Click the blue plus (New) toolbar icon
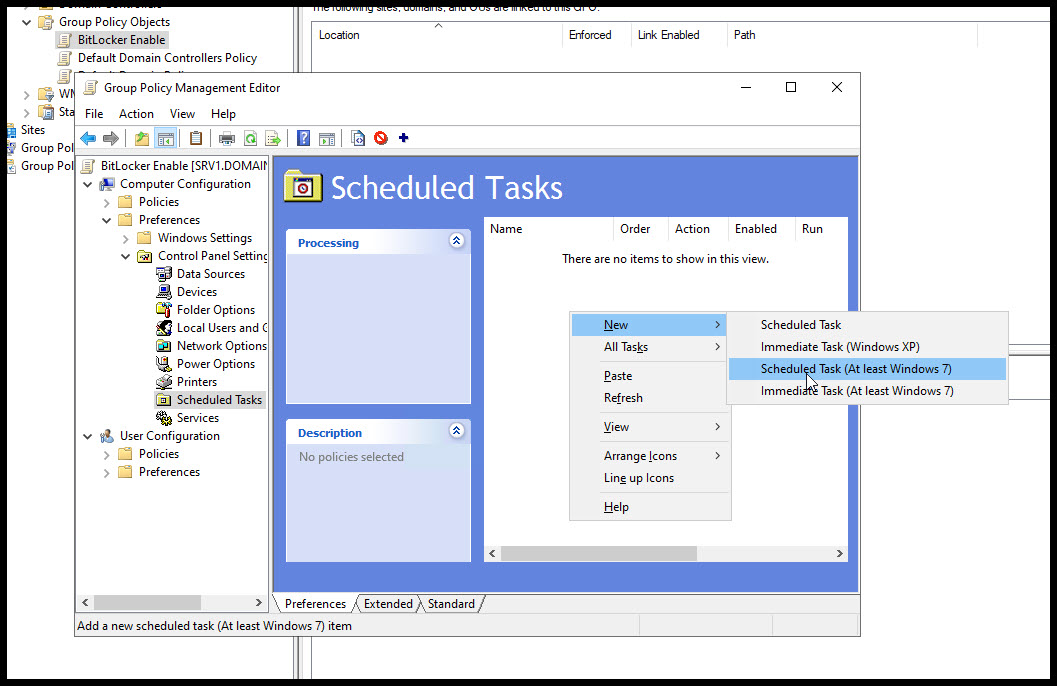 pyautogui.click(x=403, y=138)
